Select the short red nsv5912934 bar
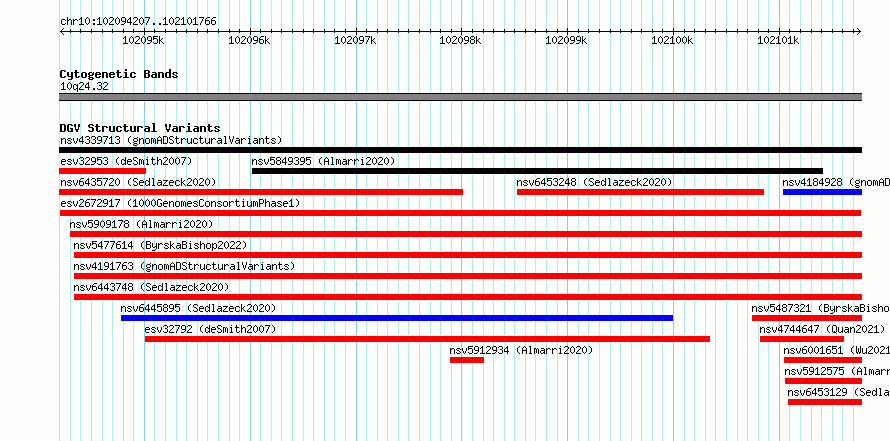The image size is (890, 441). 467,360
